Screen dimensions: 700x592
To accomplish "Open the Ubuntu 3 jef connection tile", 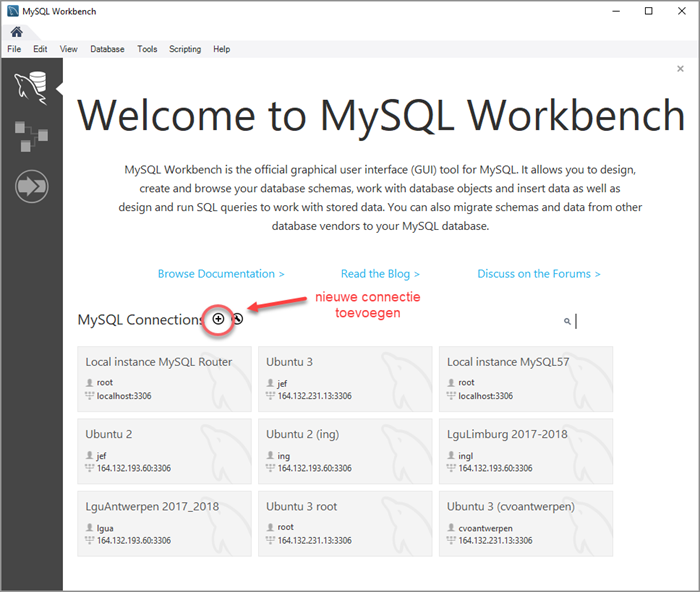I will (345, 379).
